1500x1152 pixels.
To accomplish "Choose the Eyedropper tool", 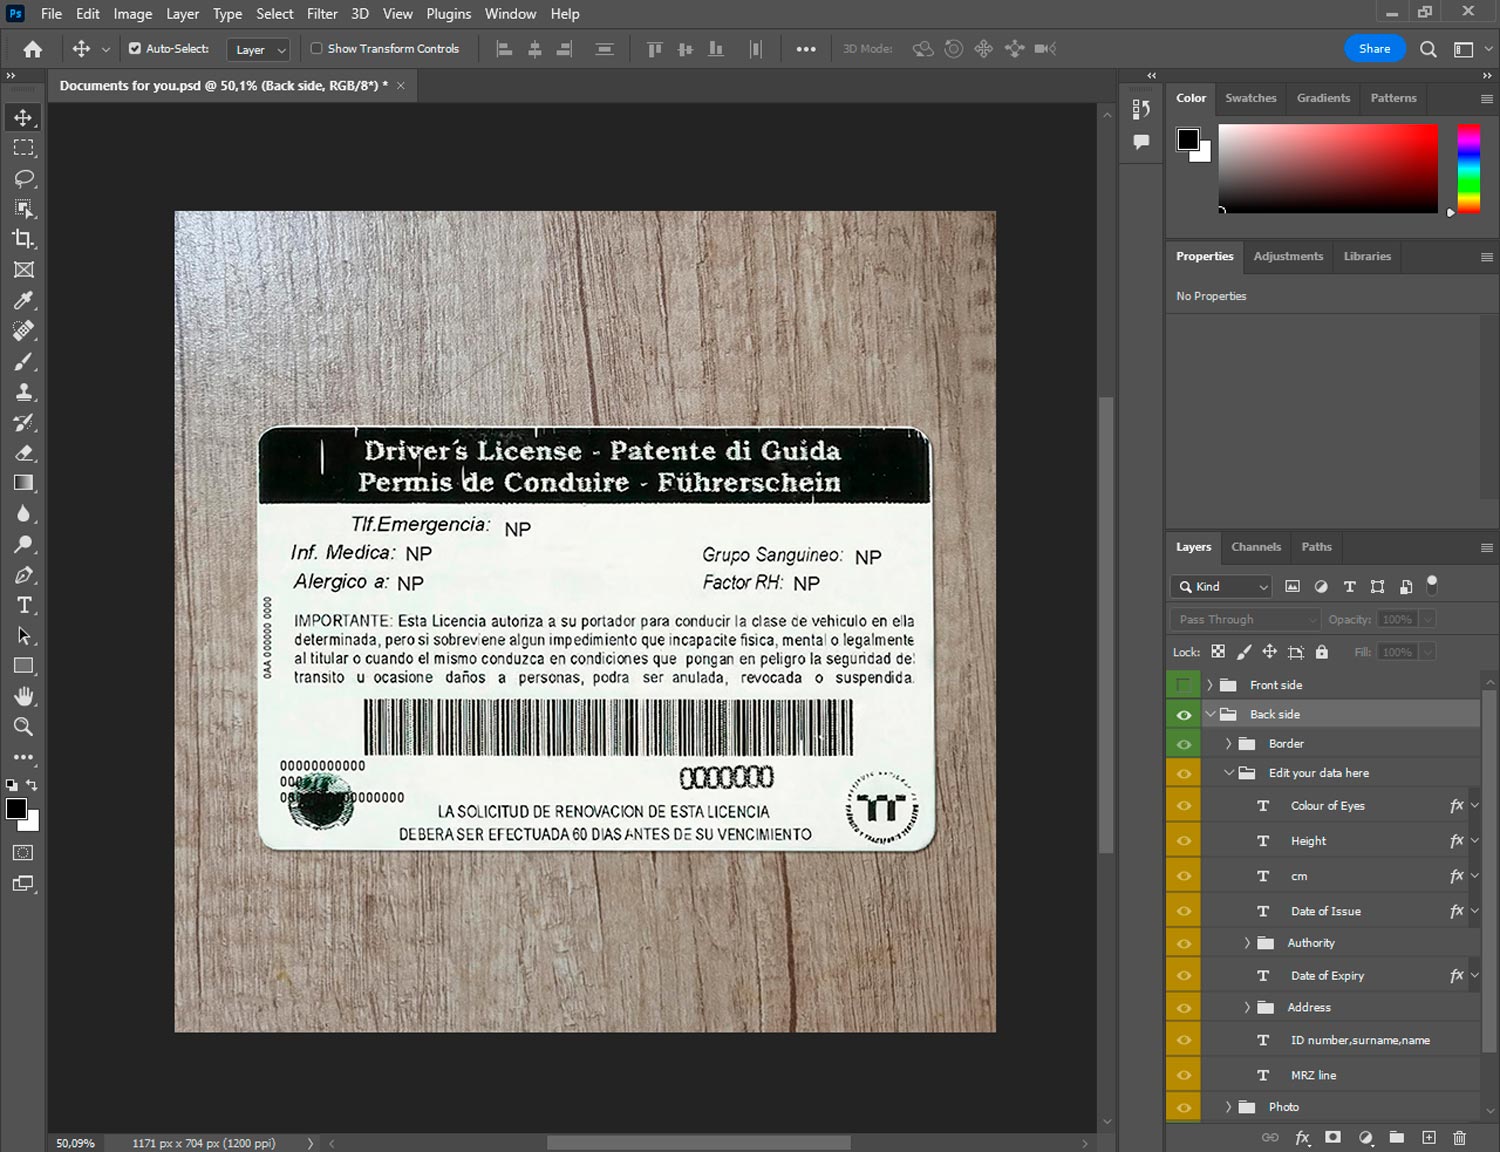I will coord(23,300).
